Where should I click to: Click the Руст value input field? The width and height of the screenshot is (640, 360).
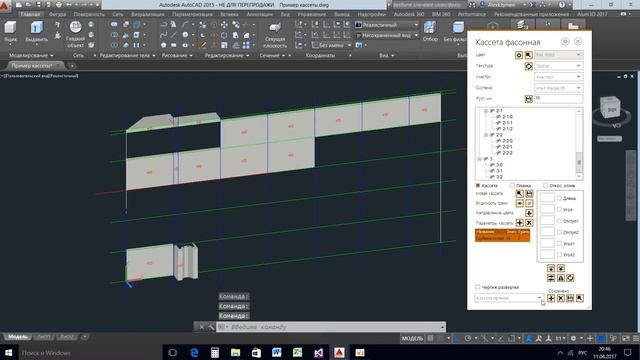558,98
